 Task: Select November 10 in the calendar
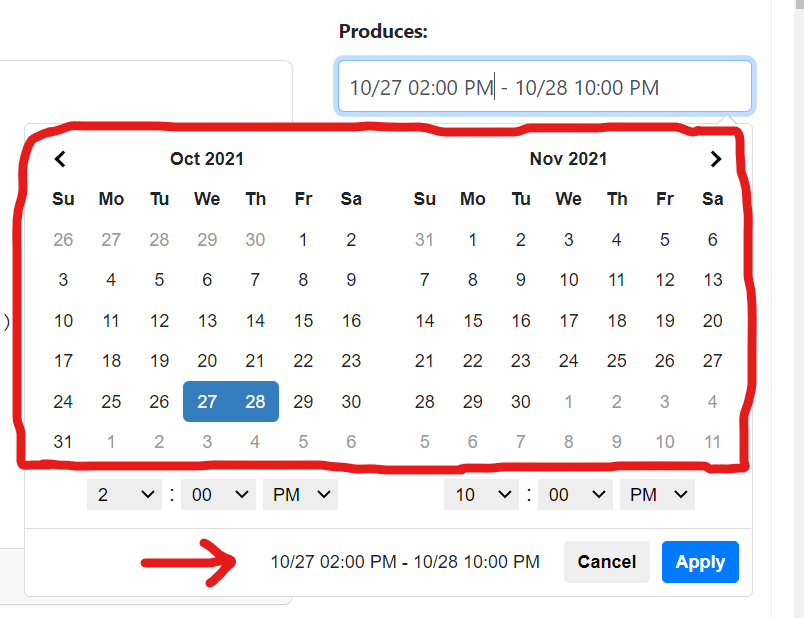pyautogui.click(x=569, y=280)
